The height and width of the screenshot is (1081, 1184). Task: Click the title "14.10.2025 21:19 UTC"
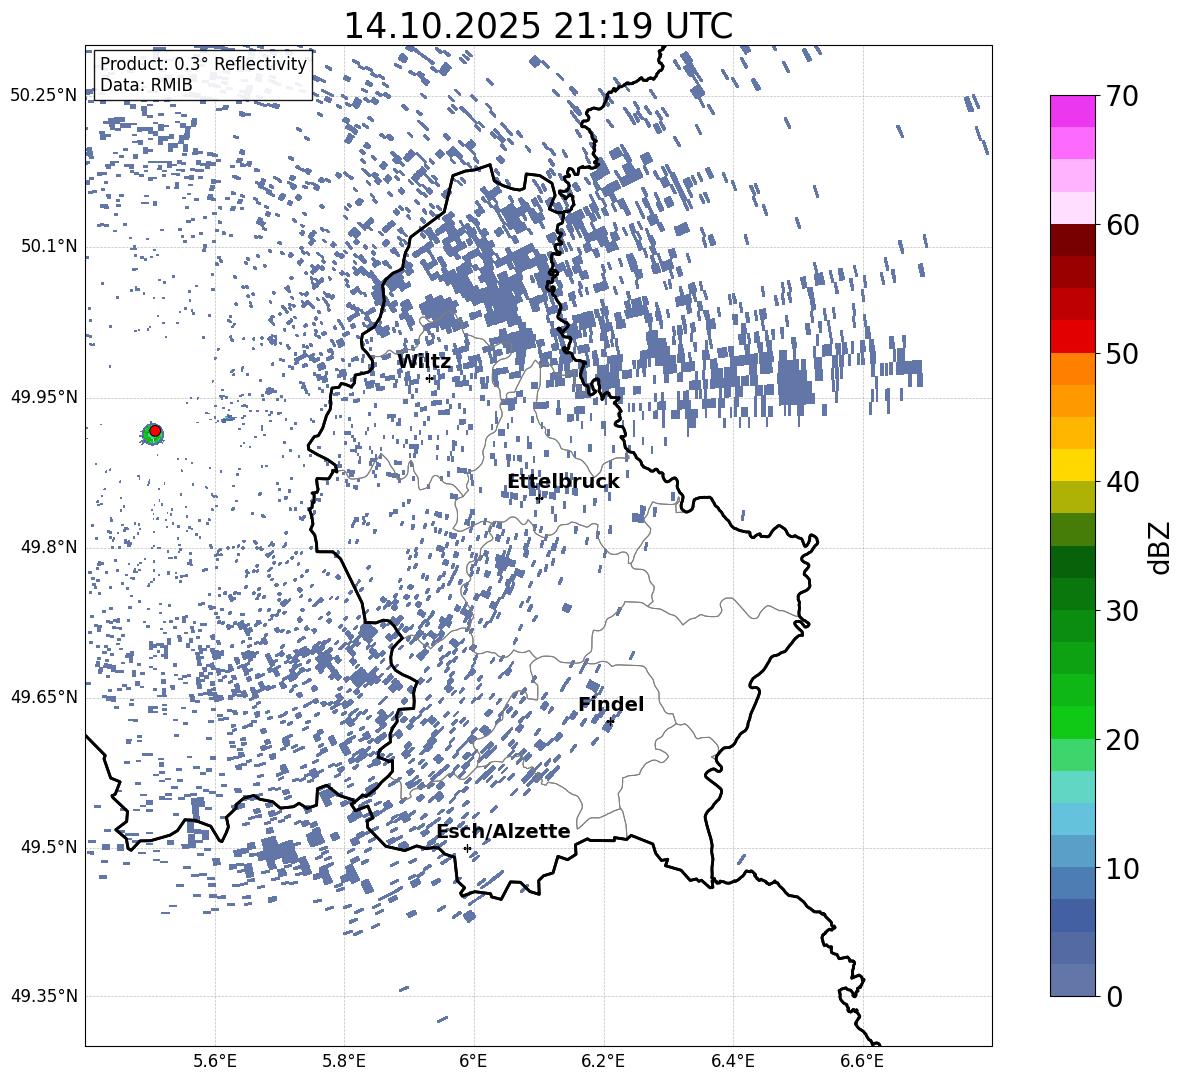click(x=538, y=26)
